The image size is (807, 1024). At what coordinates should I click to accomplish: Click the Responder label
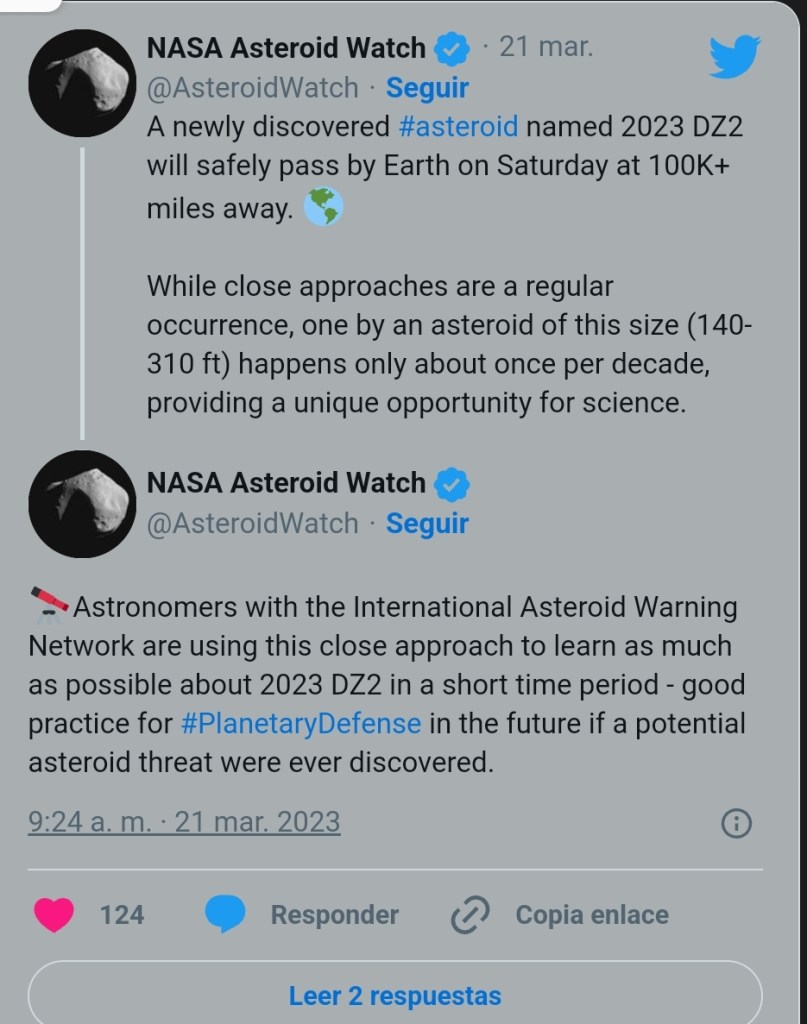pyautogui.click(x=334, y=915)
